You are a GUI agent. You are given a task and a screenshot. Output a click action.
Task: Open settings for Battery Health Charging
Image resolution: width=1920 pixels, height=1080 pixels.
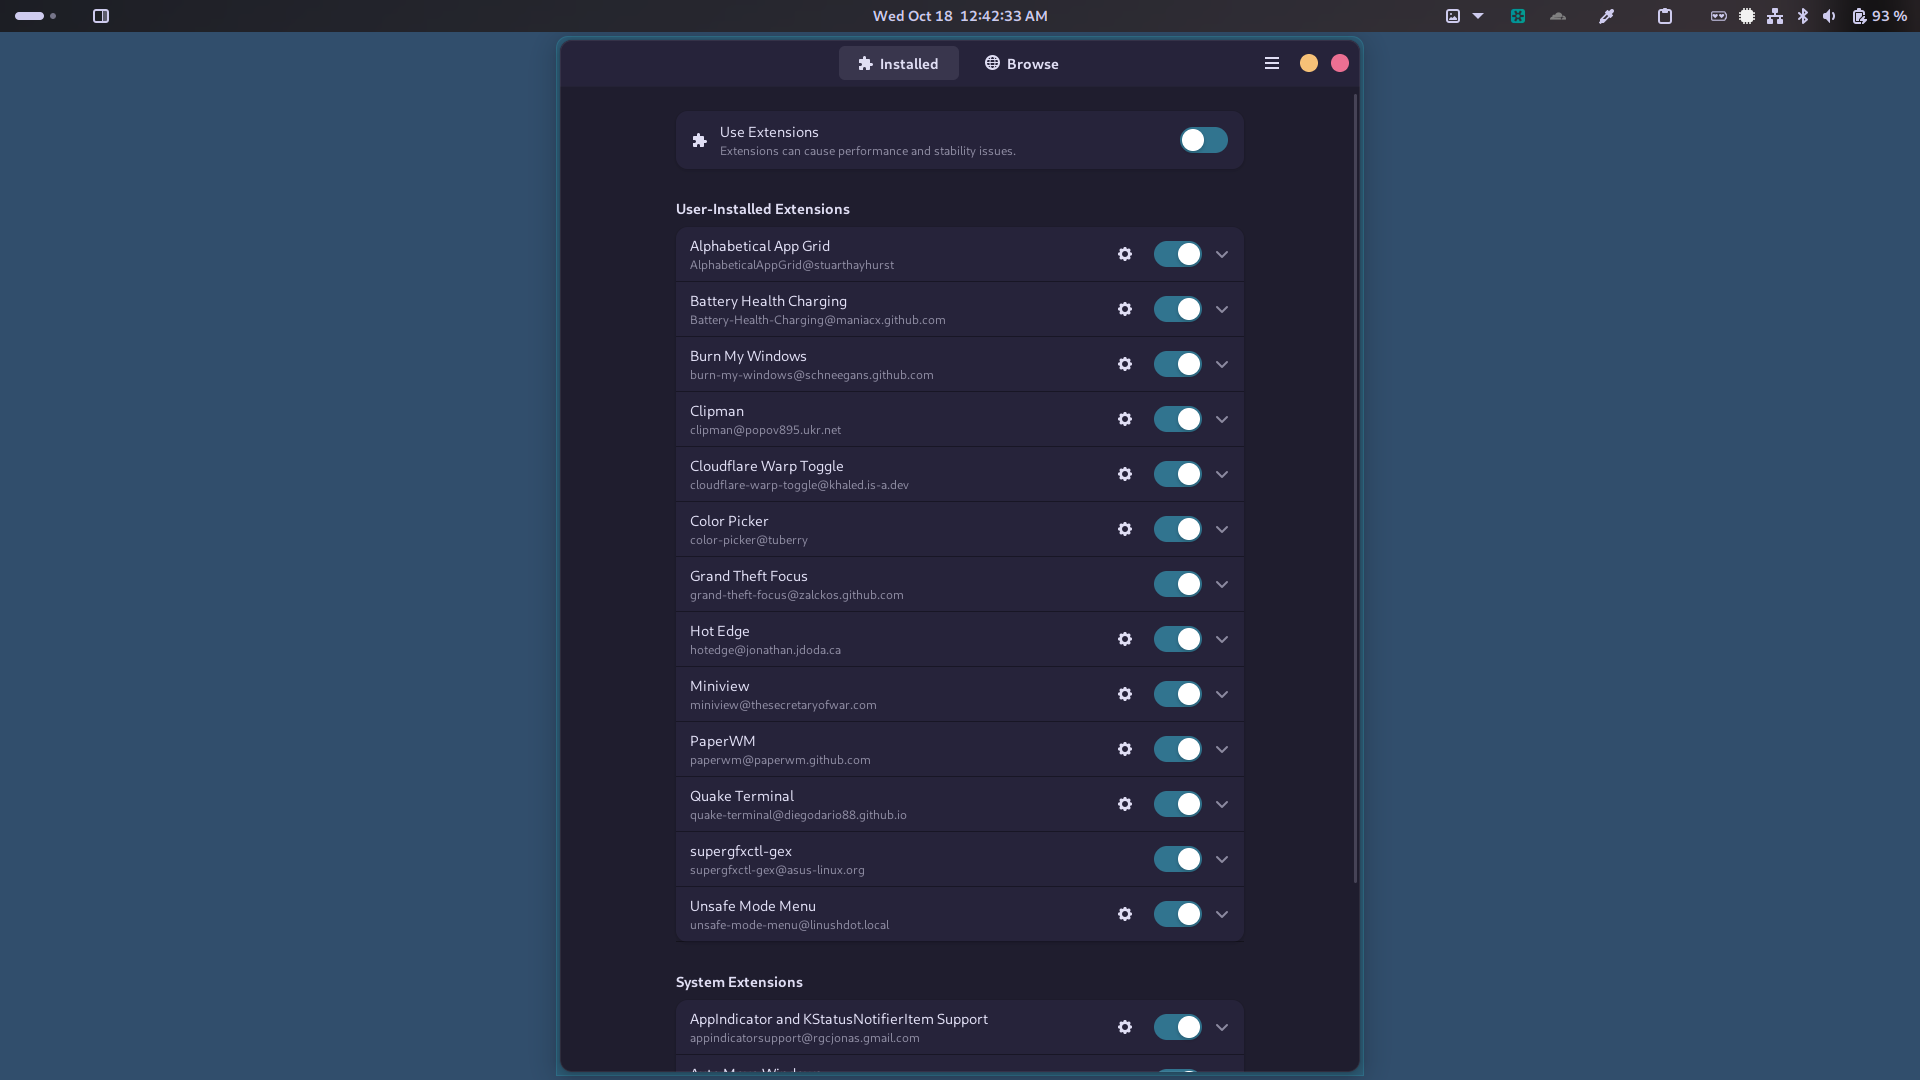click(1124, 309)
